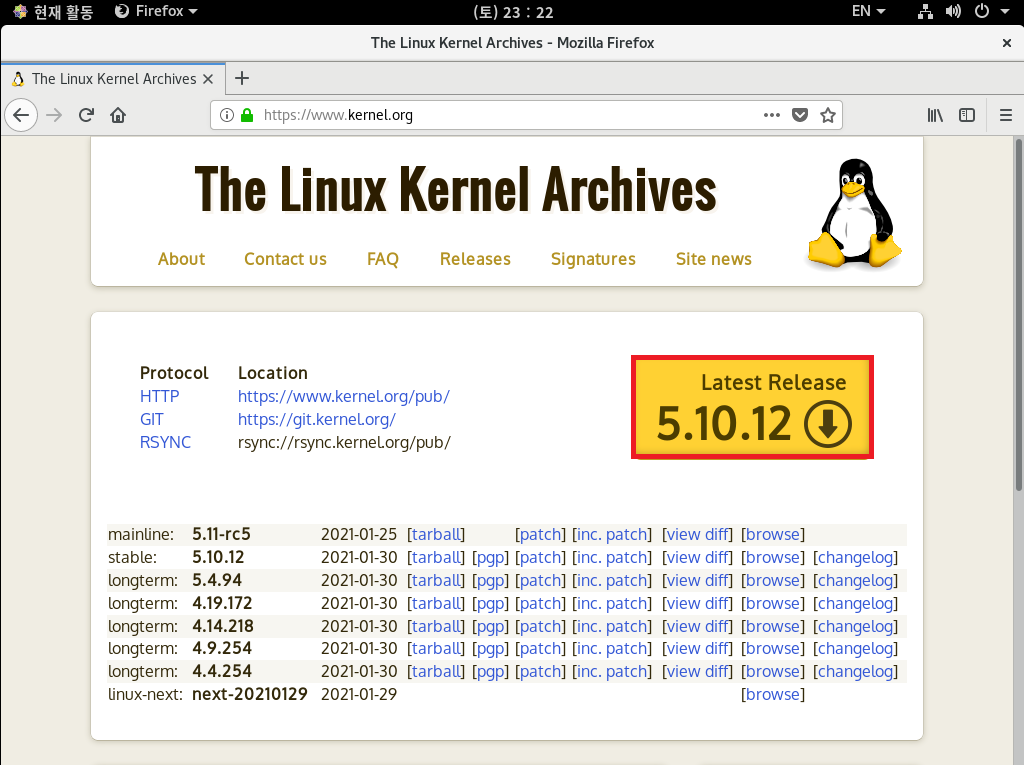Screen dimensions: 1024x765
Task: Open patch for longterm 4.14.218
Action: coord(540,627)
